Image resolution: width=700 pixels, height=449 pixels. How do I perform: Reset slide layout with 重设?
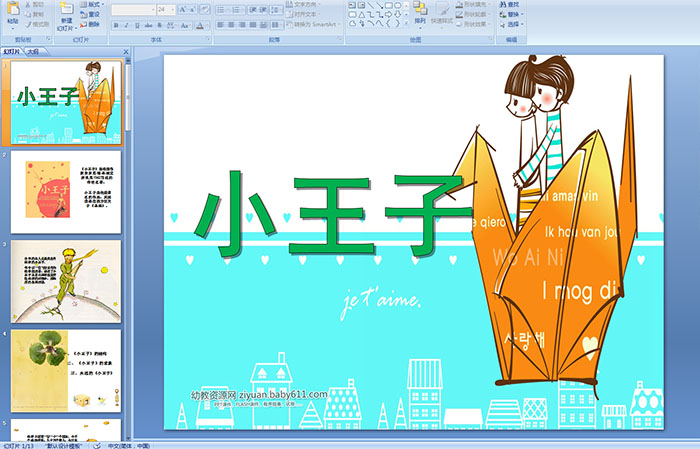pyautogui.click(x=90, y=14)
